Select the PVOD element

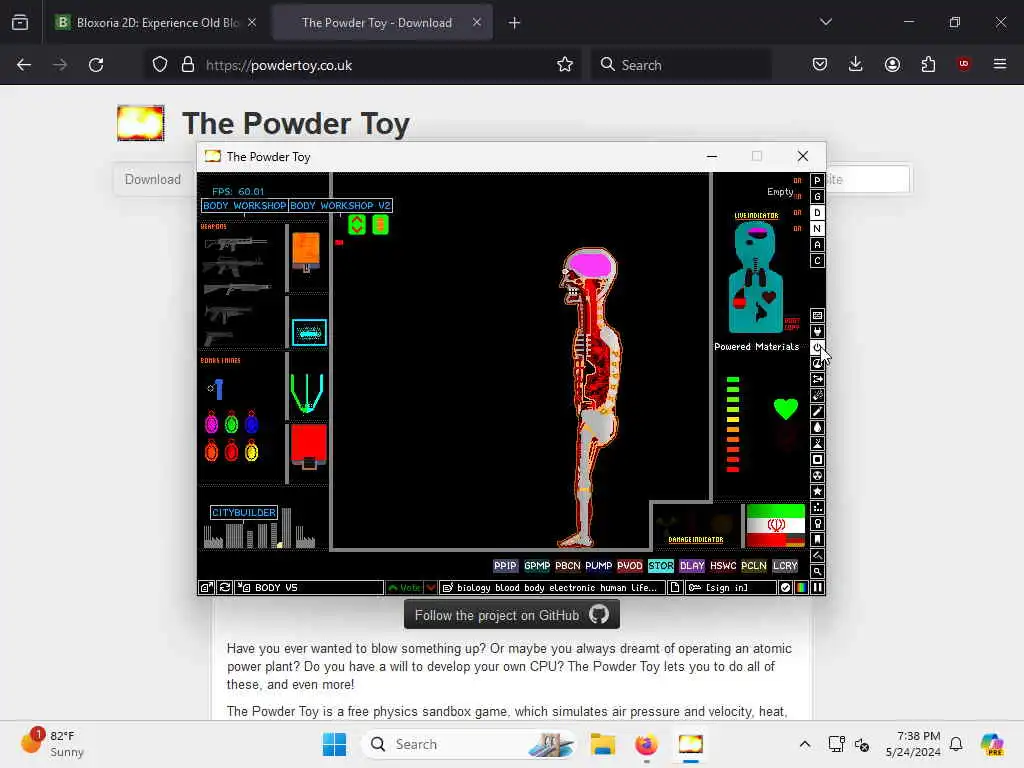[630, 566]
